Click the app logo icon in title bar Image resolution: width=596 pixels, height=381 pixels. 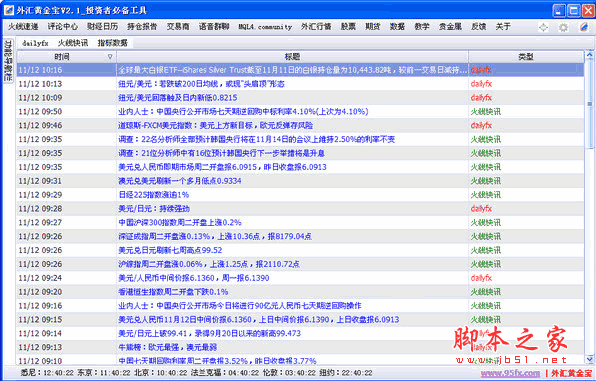[x=9, y=10]
